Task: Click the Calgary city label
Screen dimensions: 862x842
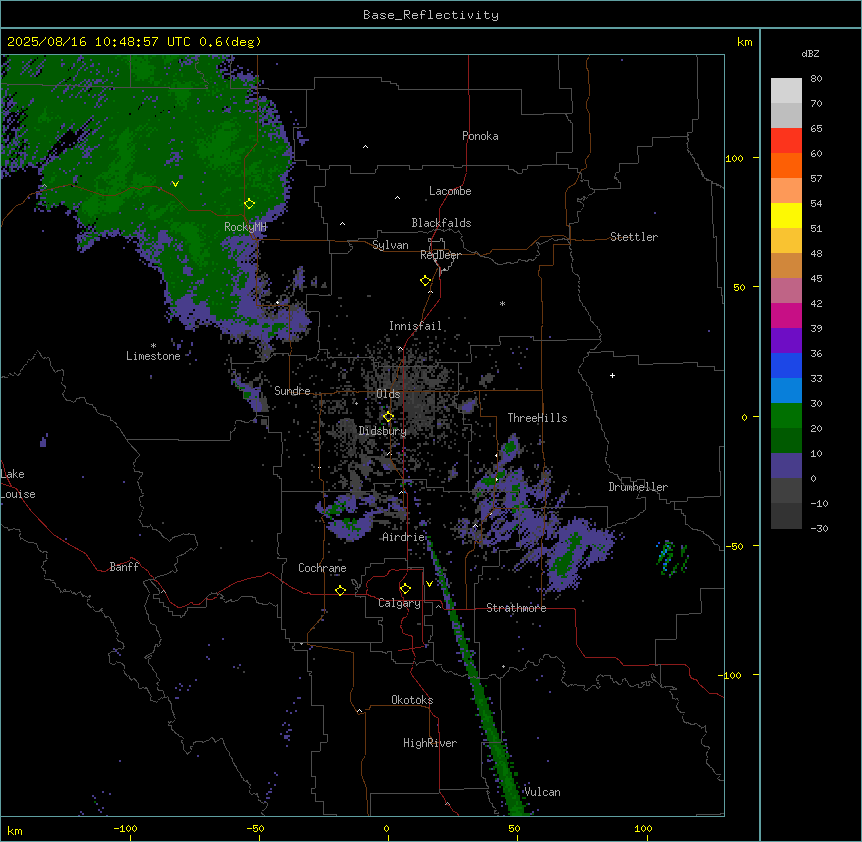Action: 399,603
